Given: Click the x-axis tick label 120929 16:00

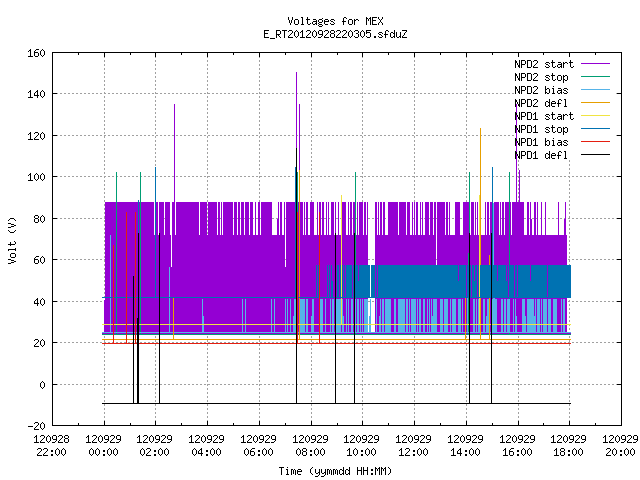Looking at the screenshot, I should click(517, 446).
